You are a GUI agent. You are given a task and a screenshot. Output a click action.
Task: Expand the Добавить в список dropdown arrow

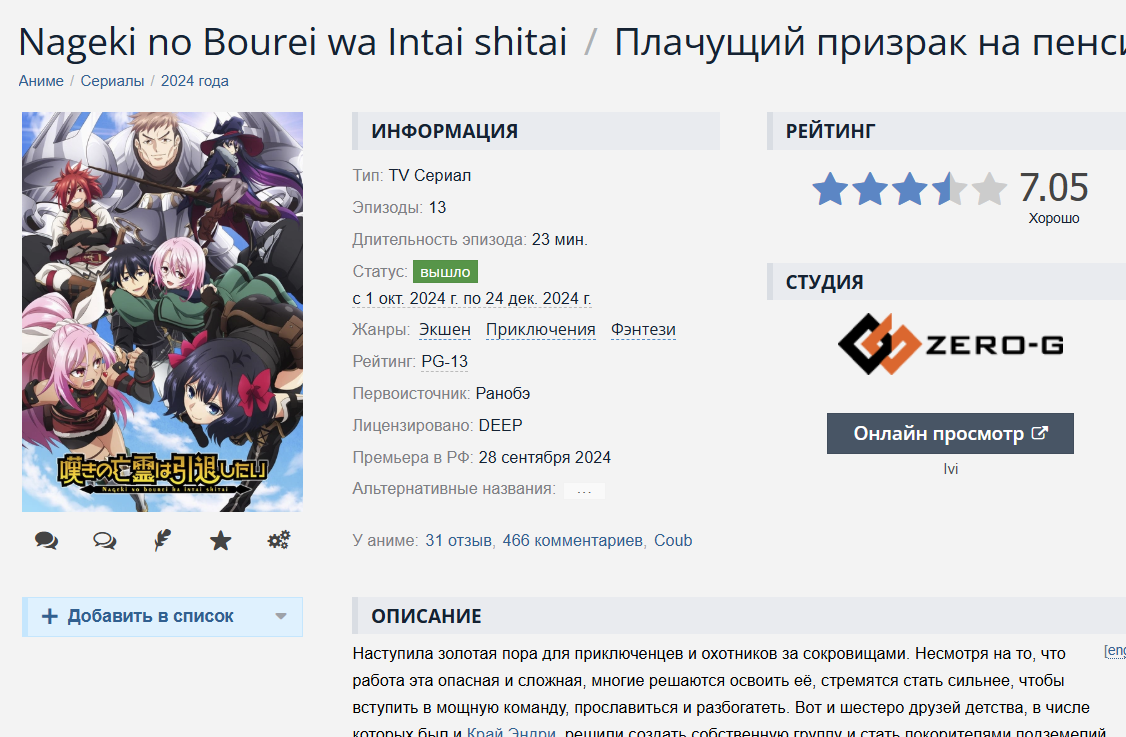[x=281, y=616]
